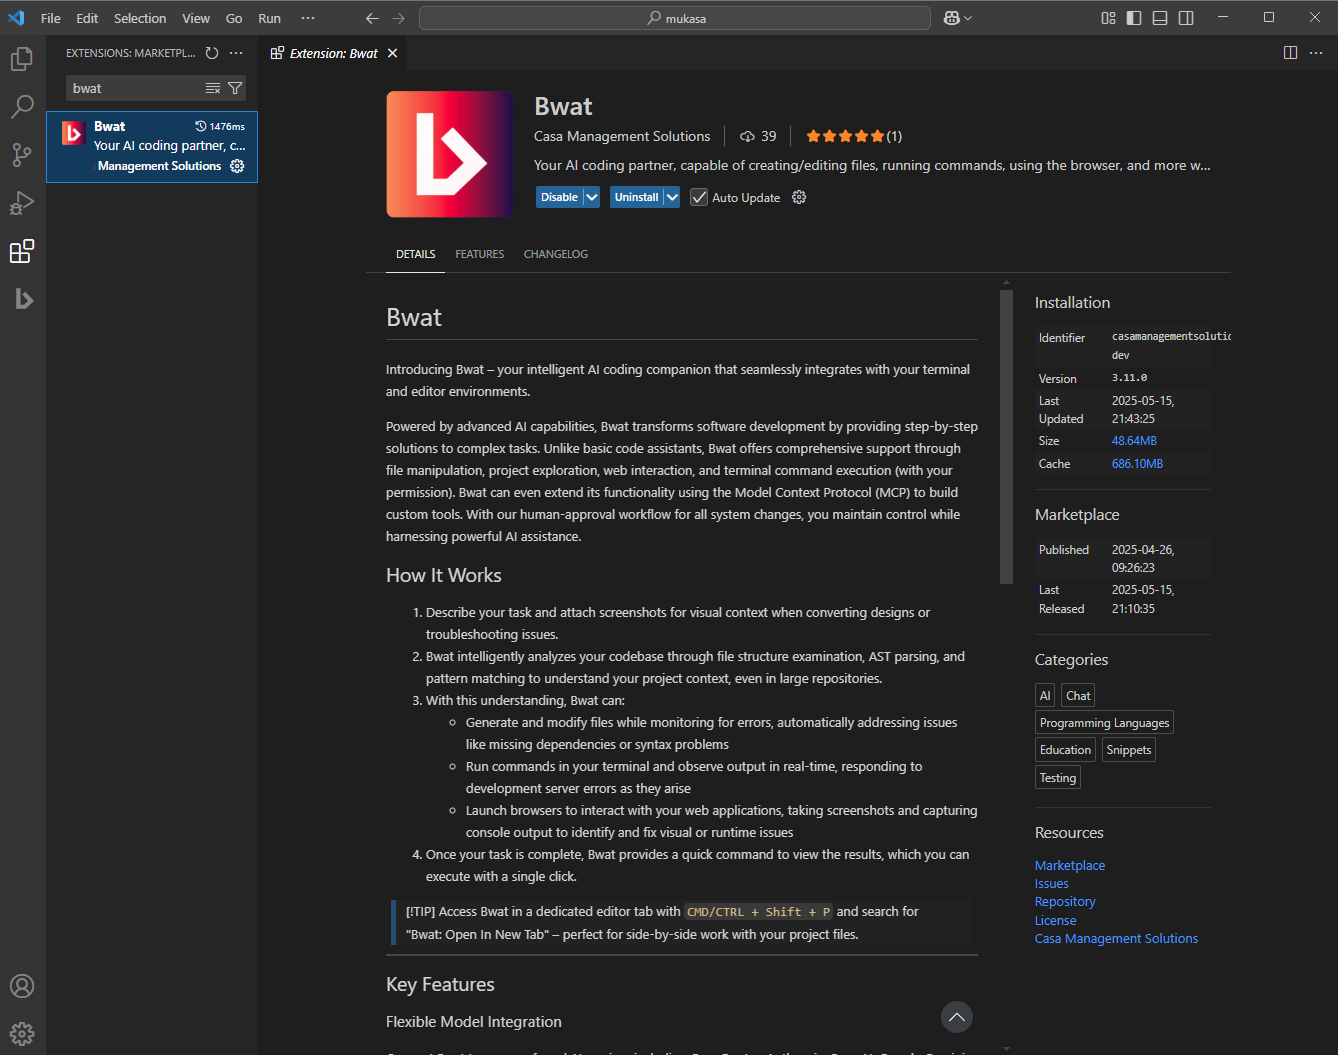This screenshot has width=1338, height=1055.
Task: Open the Edit menu
Action: coord(87,18)
